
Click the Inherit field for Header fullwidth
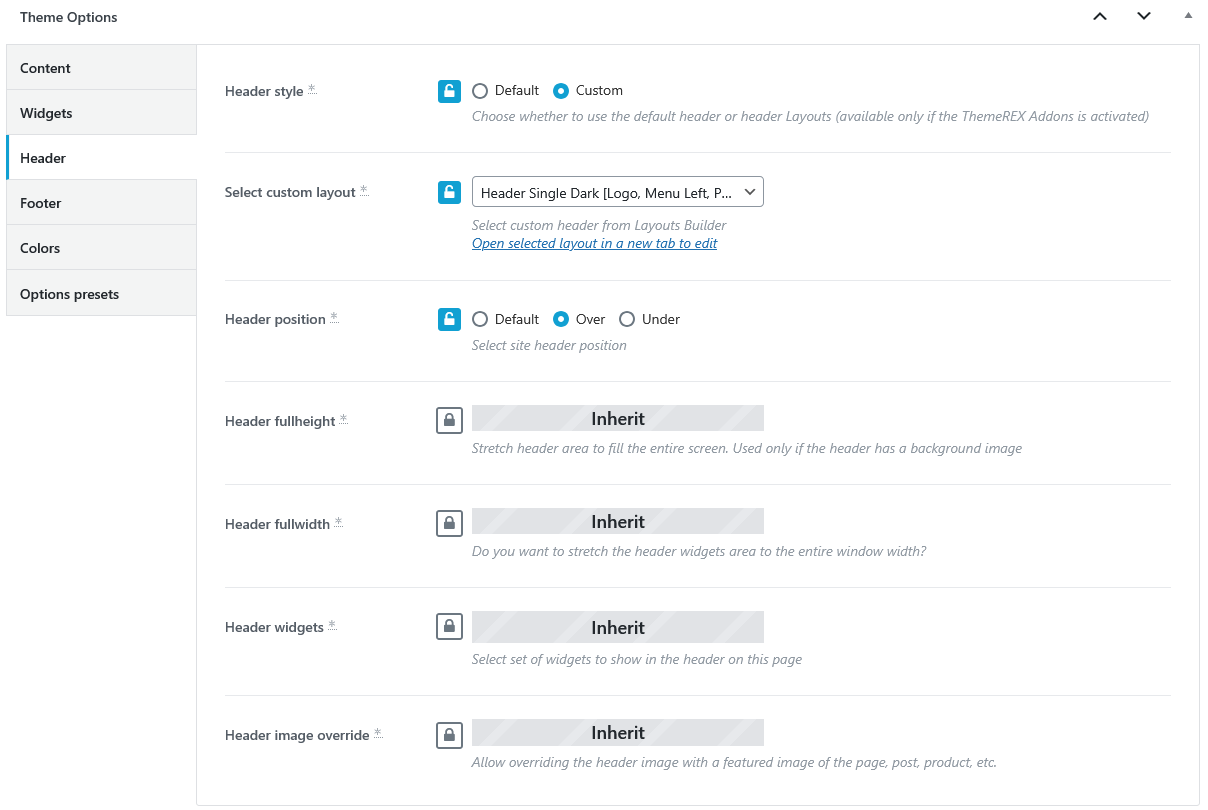618,522
